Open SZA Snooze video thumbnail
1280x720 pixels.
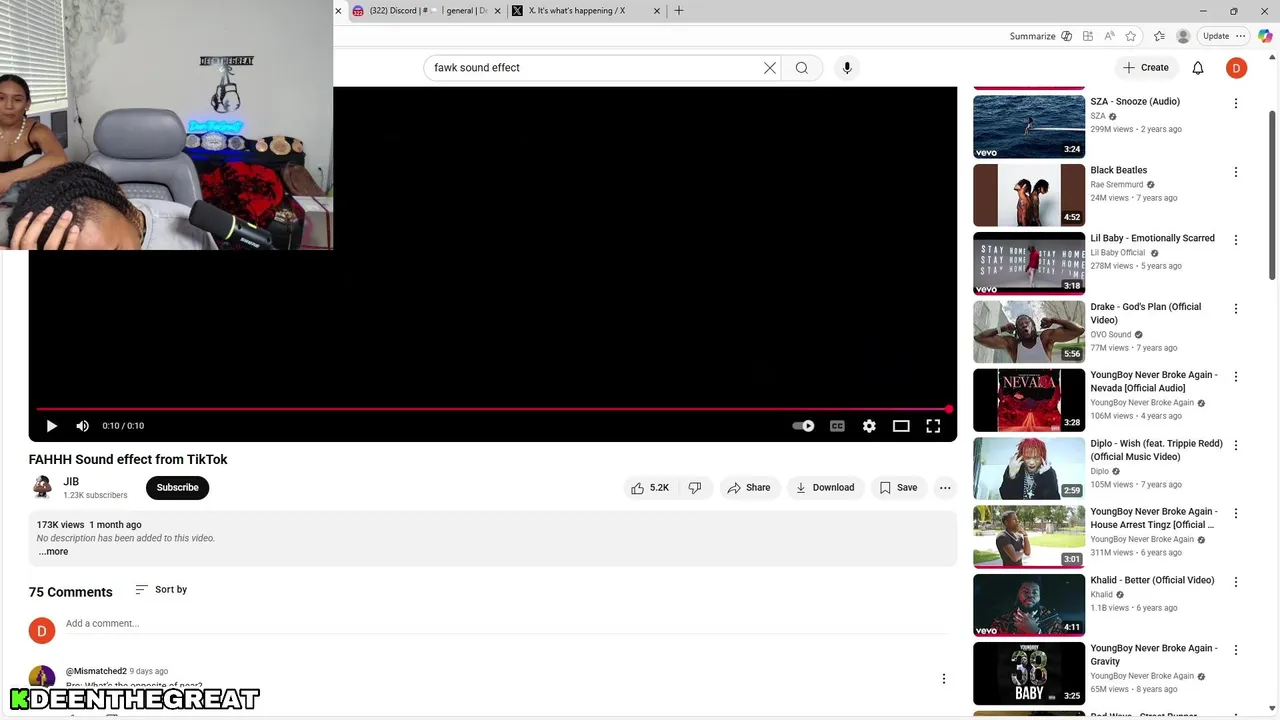click(x=1029, y=126)
